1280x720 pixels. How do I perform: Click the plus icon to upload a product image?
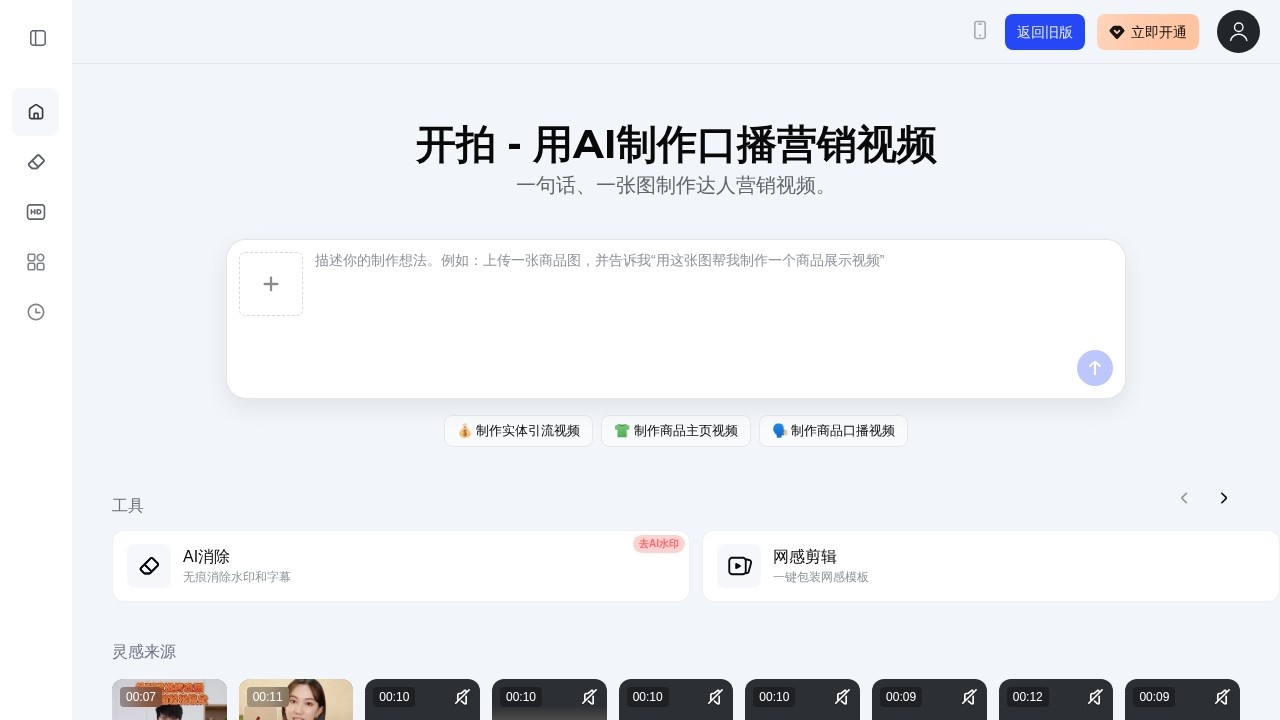(x=271, y=284)
